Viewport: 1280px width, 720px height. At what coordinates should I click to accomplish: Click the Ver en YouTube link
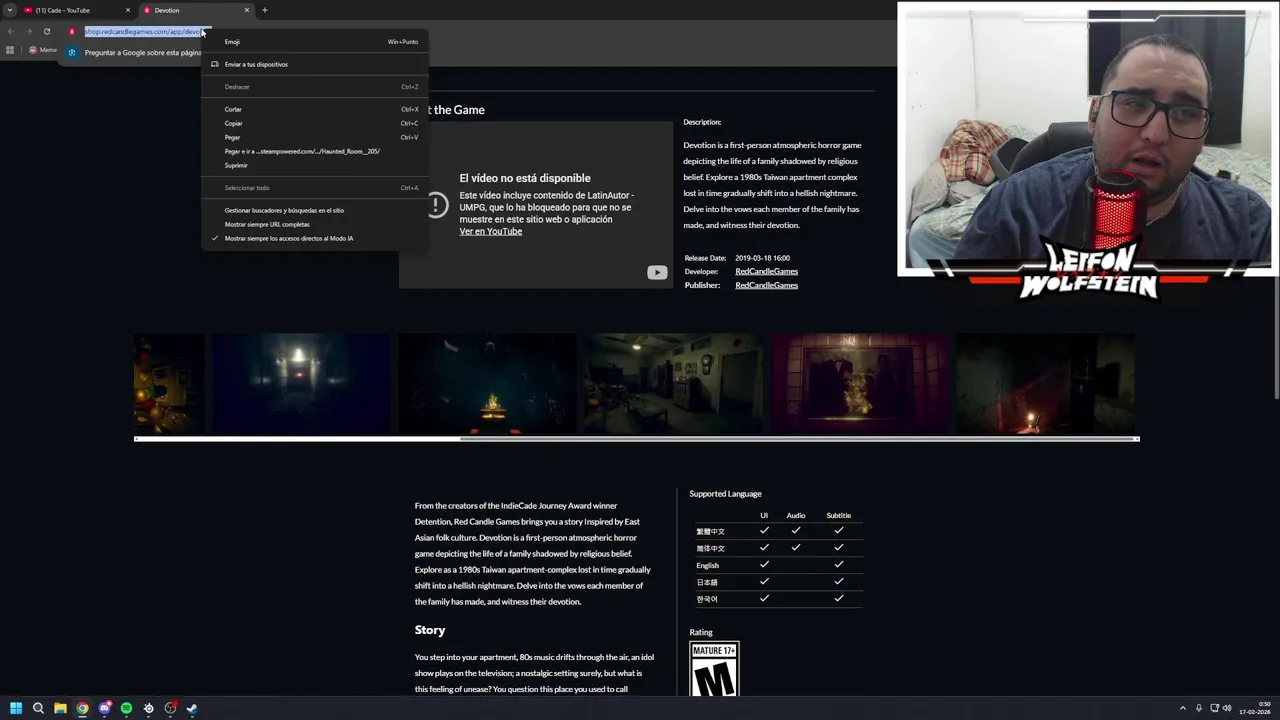491,231
